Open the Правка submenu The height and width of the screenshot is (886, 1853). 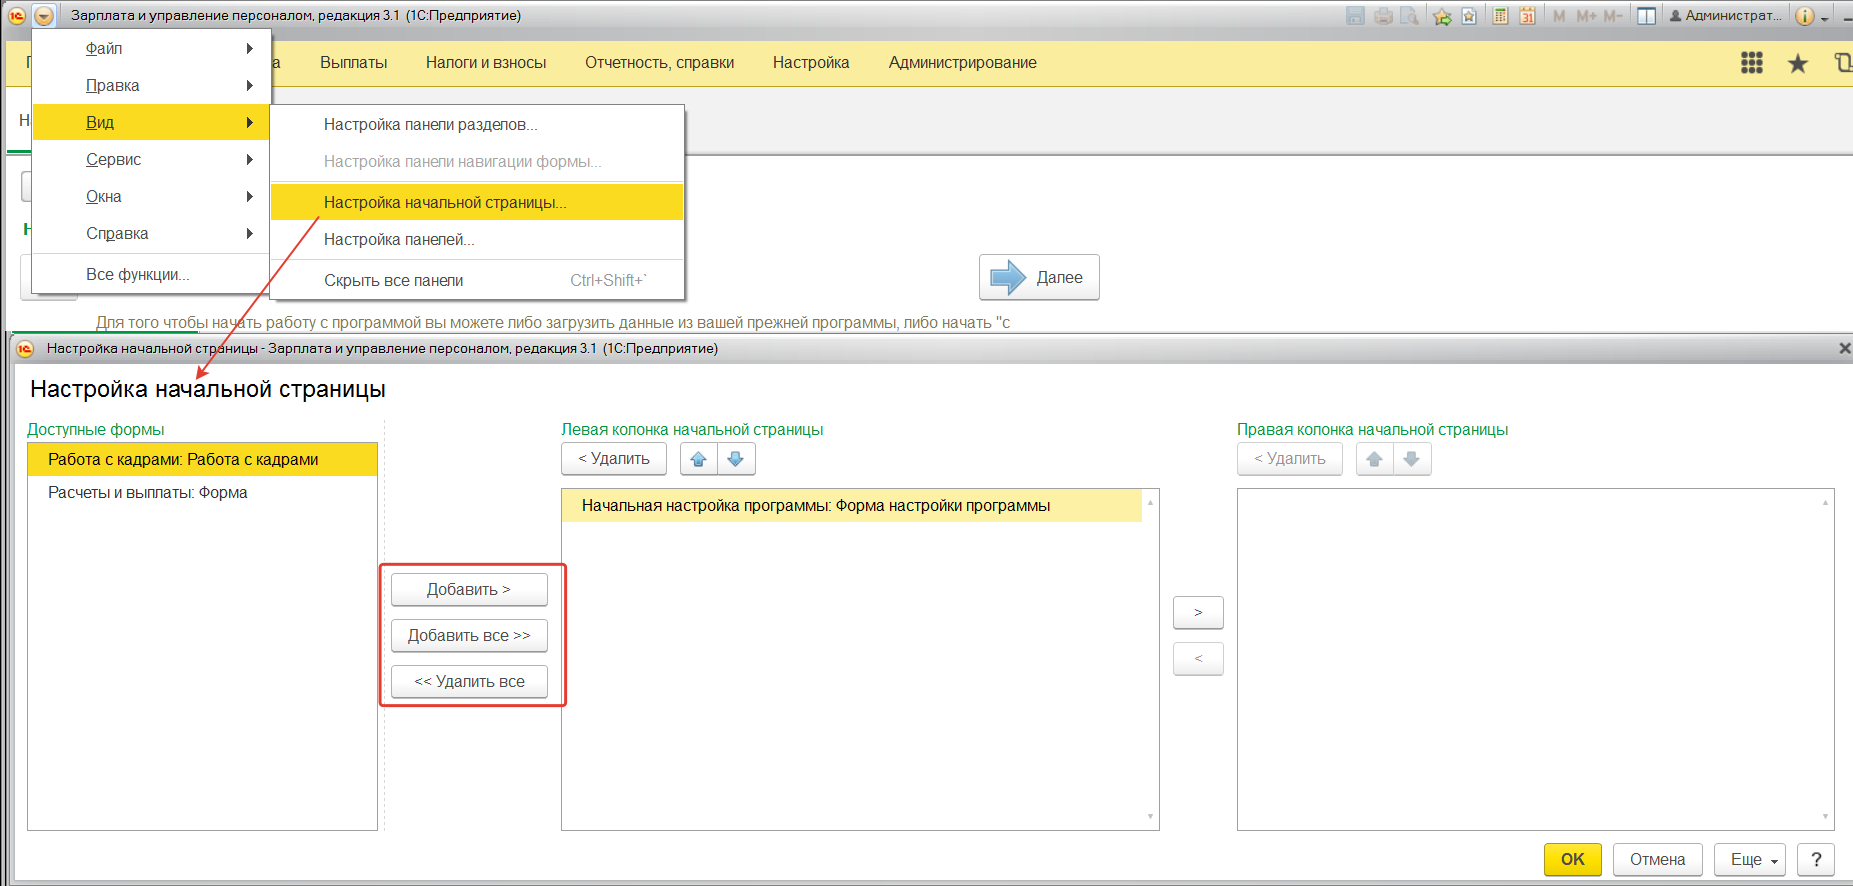152,85
